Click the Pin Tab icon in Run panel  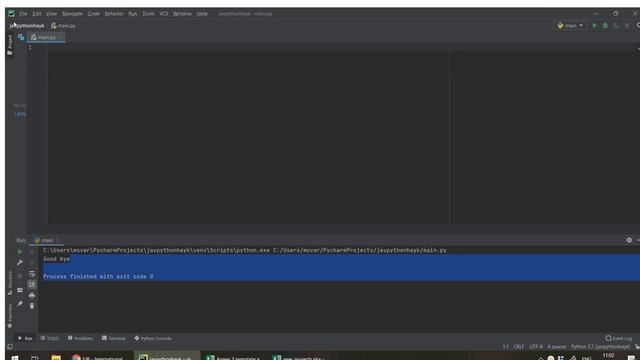click(20, 304)
